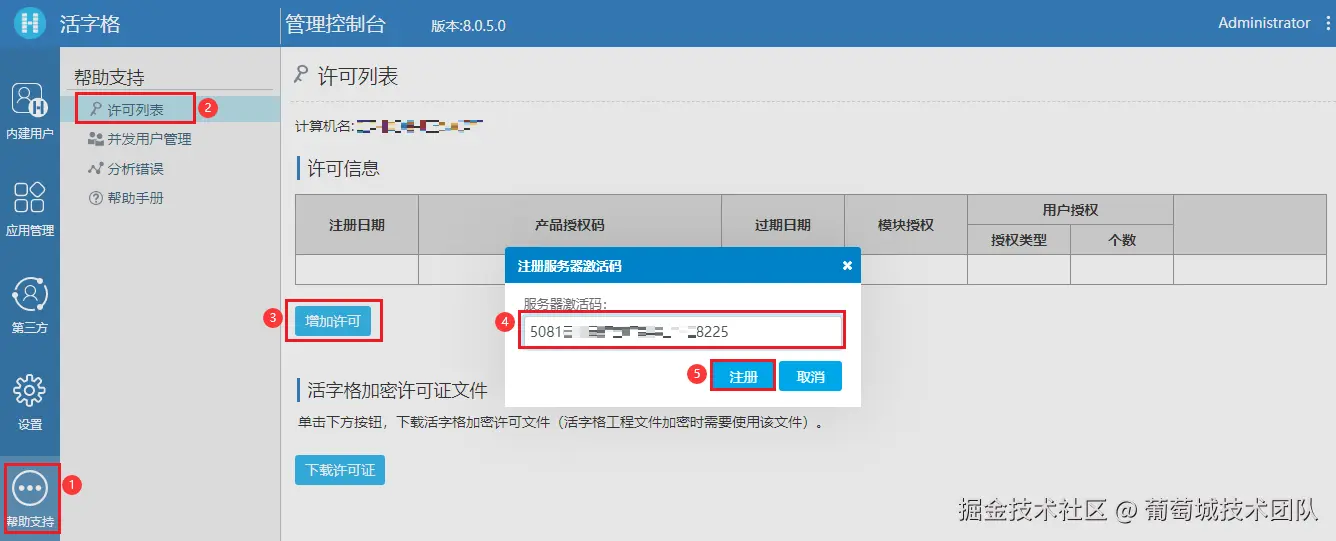1336x541 pixels.
Task: Close the 注册服务器激活码 dialog
Action: 847,265
